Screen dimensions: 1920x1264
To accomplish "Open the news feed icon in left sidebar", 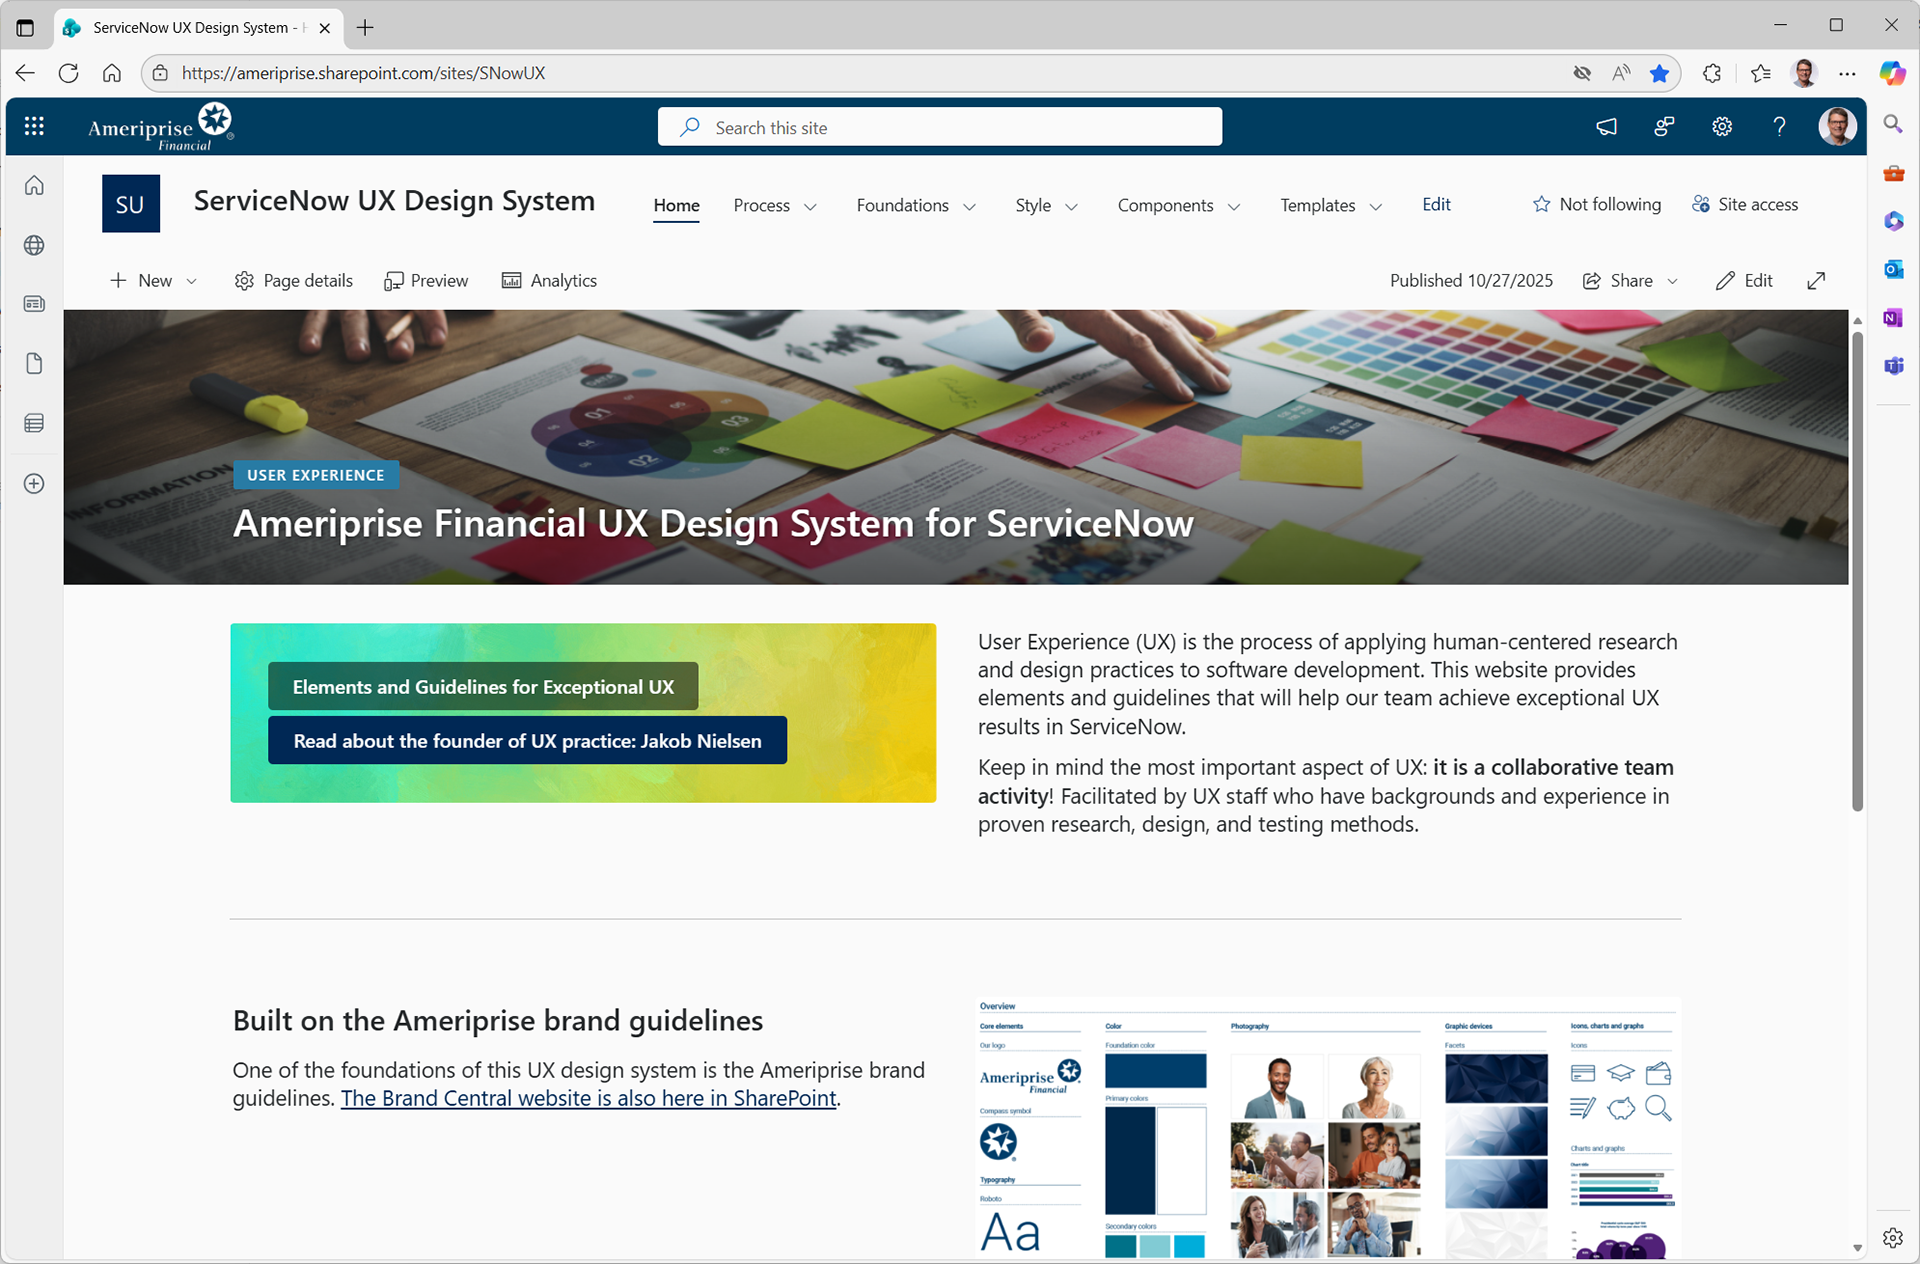I will pos(34,304).
